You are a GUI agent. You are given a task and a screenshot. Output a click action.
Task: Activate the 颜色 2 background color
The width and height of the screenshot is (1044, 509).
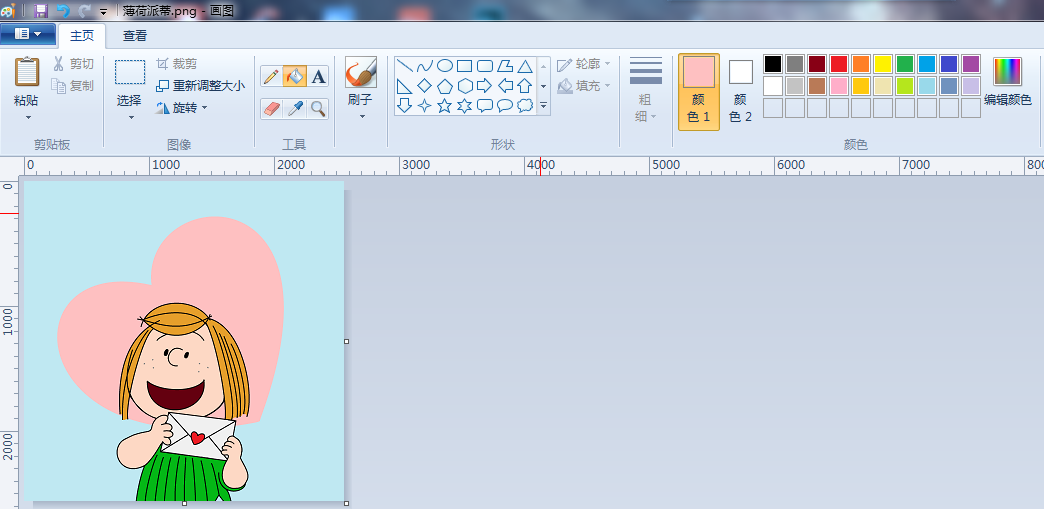[x=740, y=92]
